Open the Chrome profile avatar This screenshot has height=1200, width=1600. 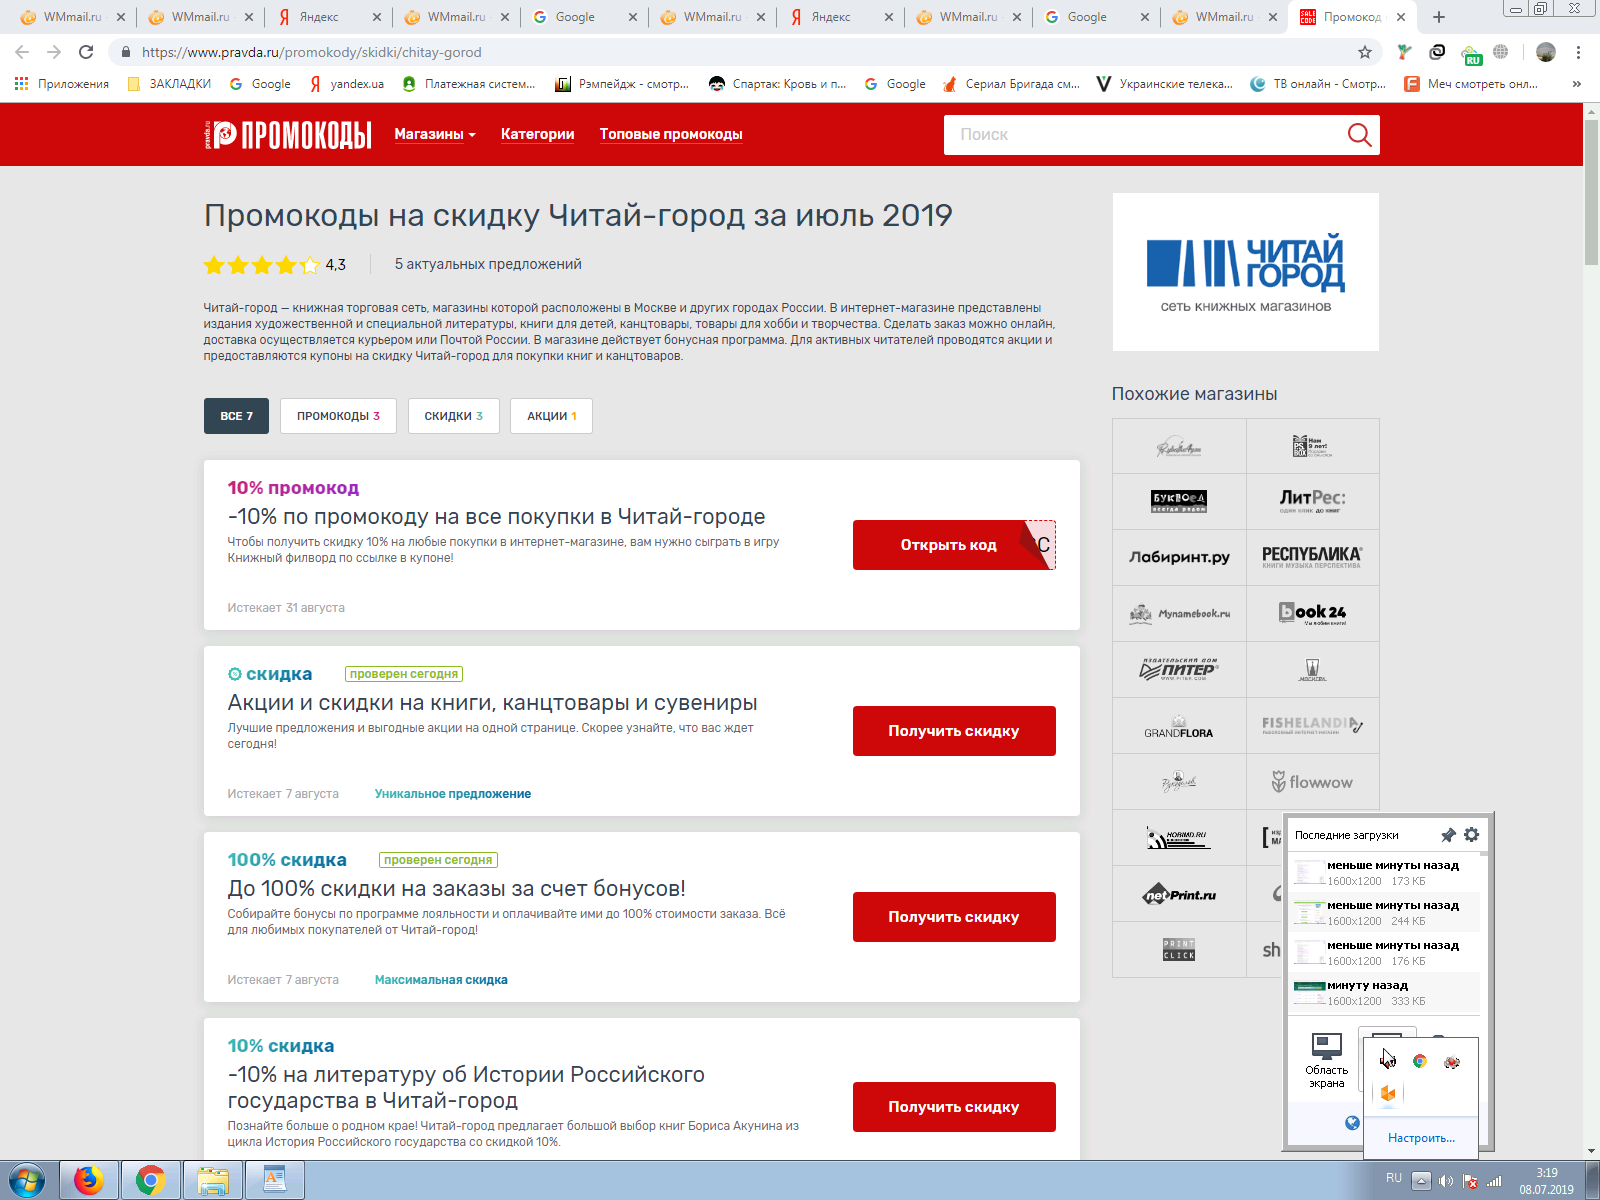point(1546,52)
